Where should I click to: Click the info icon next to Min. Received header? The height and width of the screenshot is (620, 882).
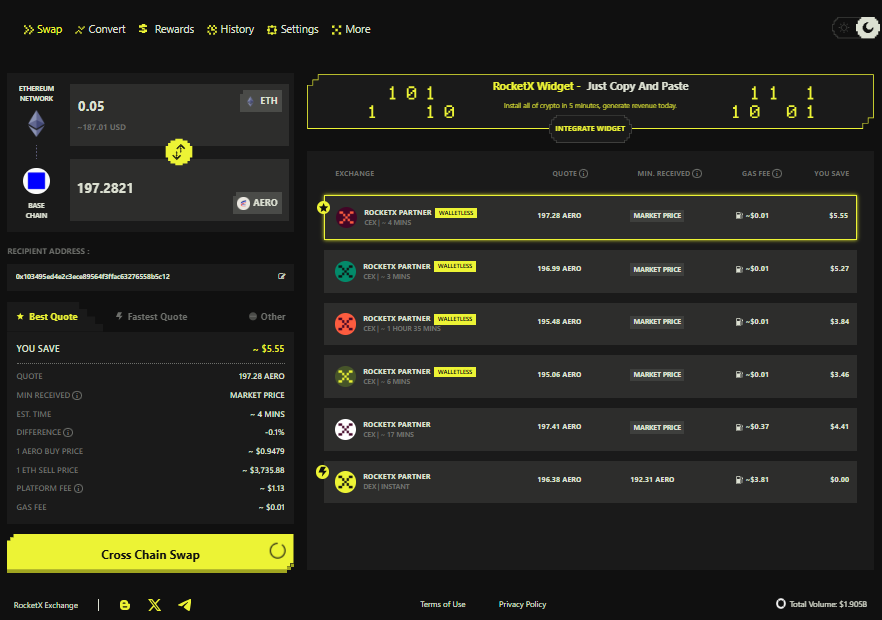tap(696, 173)
